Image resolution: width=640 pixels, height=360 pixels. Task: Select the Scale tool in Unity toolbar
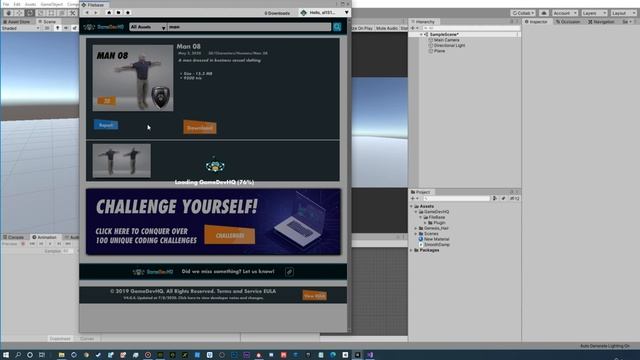[x=40, y=13]
